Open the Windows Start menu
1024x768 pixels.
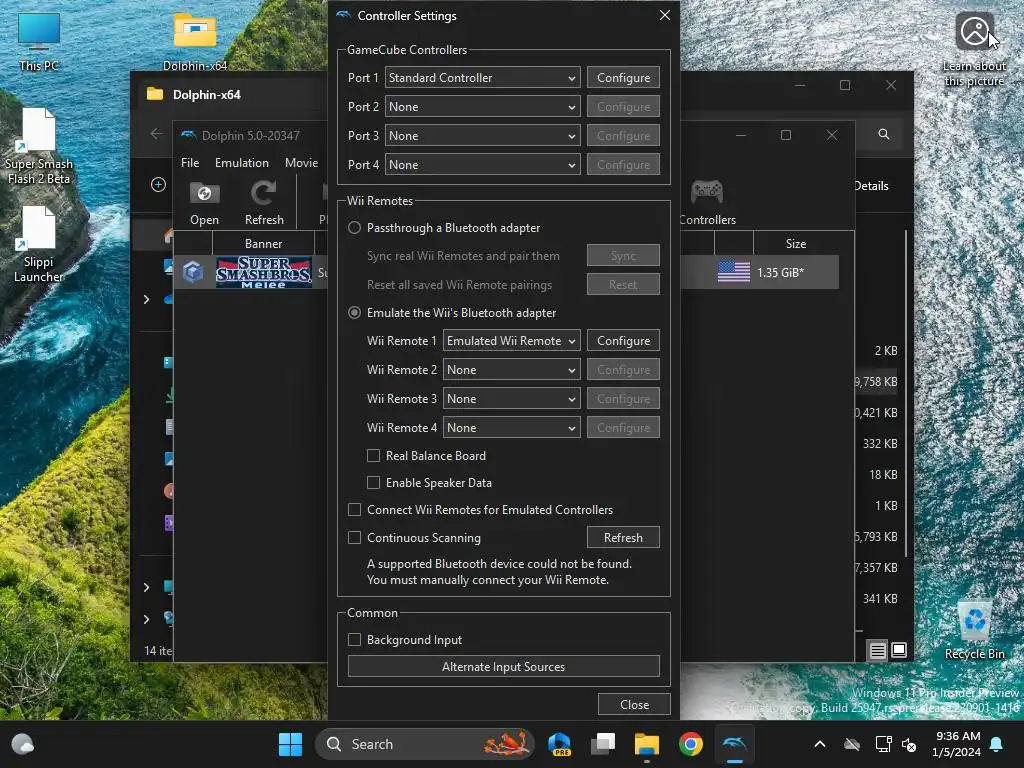click(x=290, y=744)
